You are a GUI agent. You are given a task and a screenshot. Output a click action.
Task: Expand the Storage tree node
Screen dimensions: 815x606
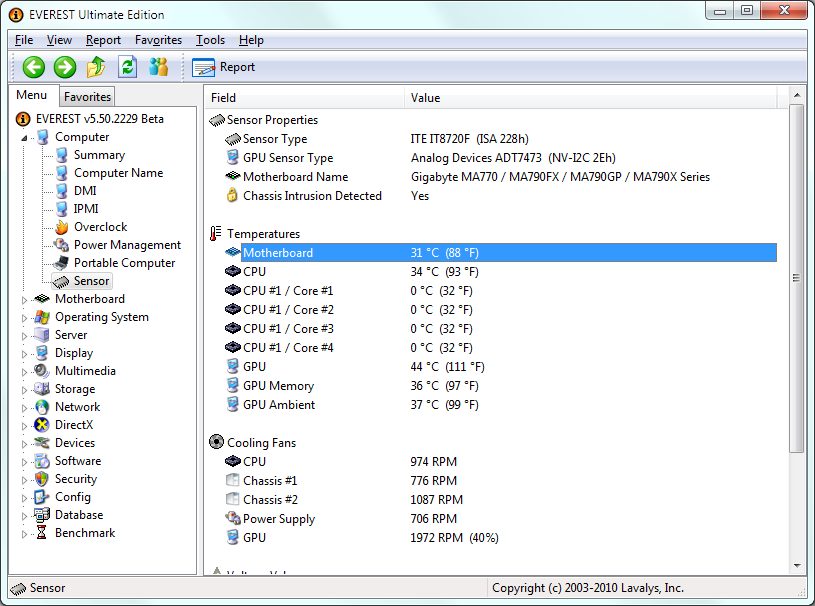[25, 389]
